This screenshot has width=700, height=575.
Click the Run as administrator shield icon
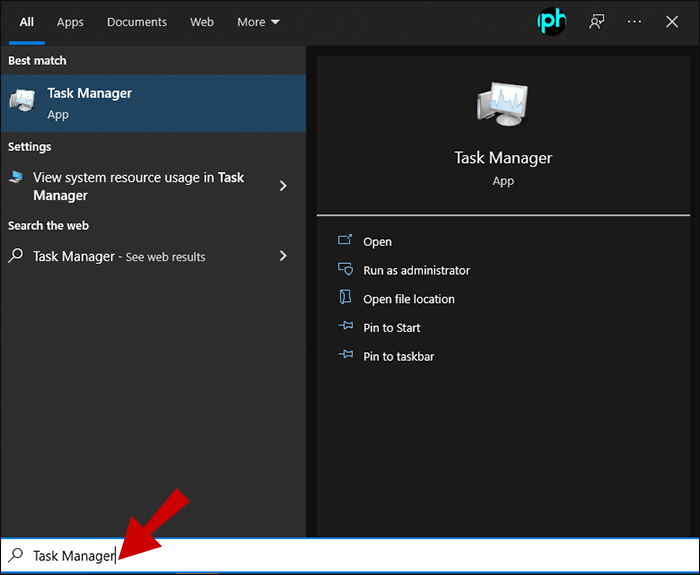coord(346,270)
